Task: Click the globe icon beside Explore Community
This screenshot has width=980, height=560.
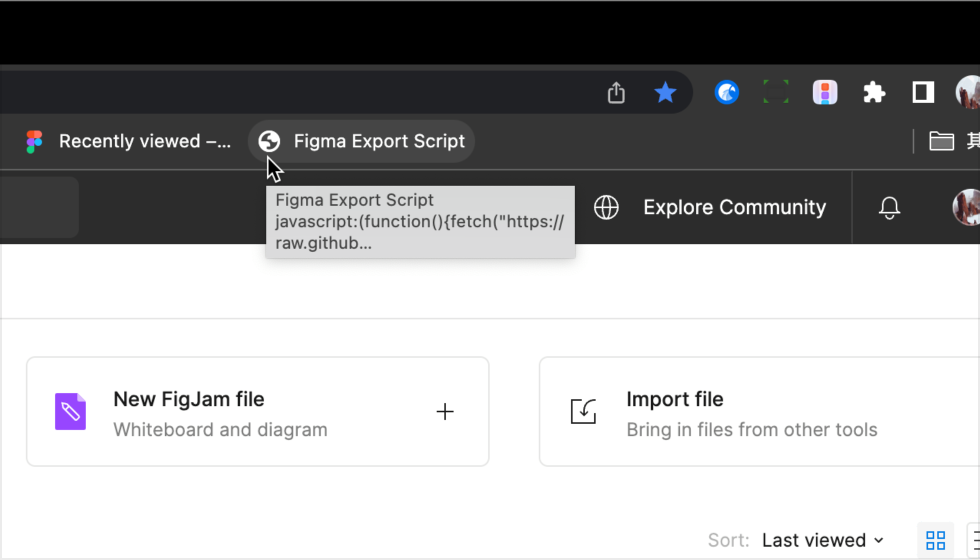Action: [606, 208]
